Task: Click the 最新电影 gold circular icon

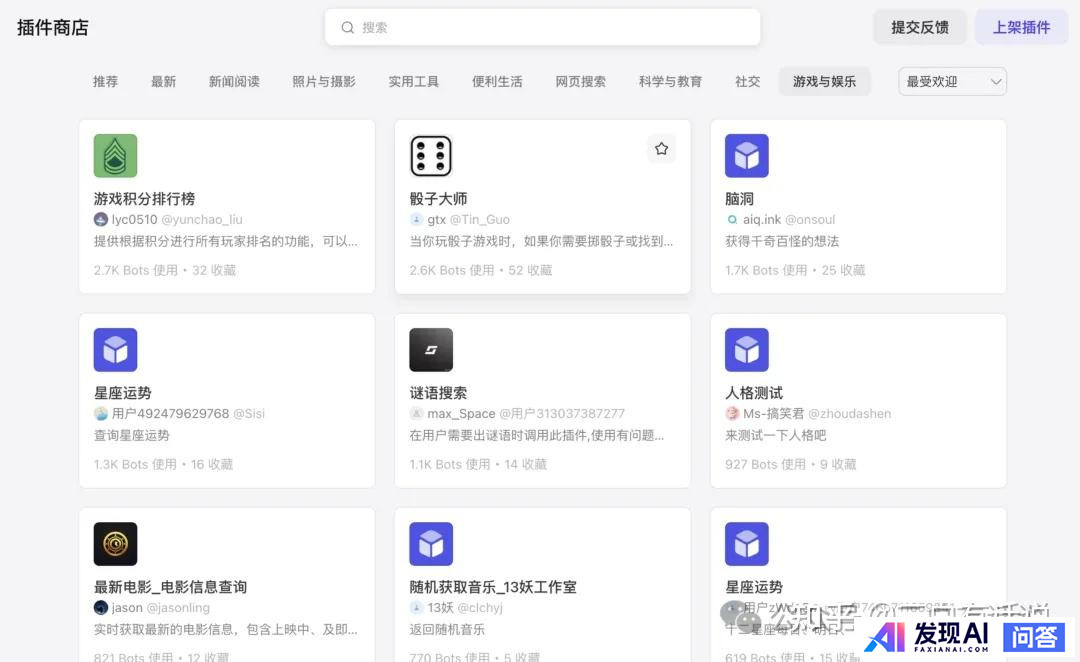Action: 115,544
